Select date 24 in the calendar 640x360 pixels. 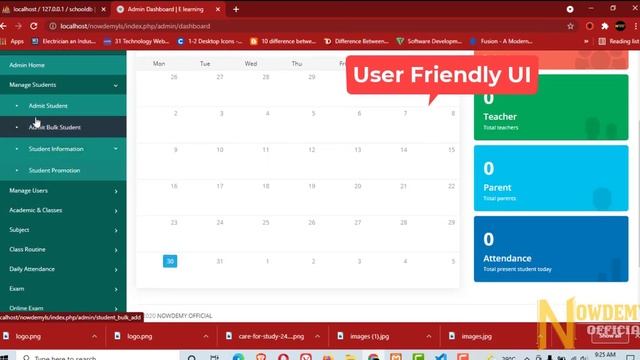(220, 222)
